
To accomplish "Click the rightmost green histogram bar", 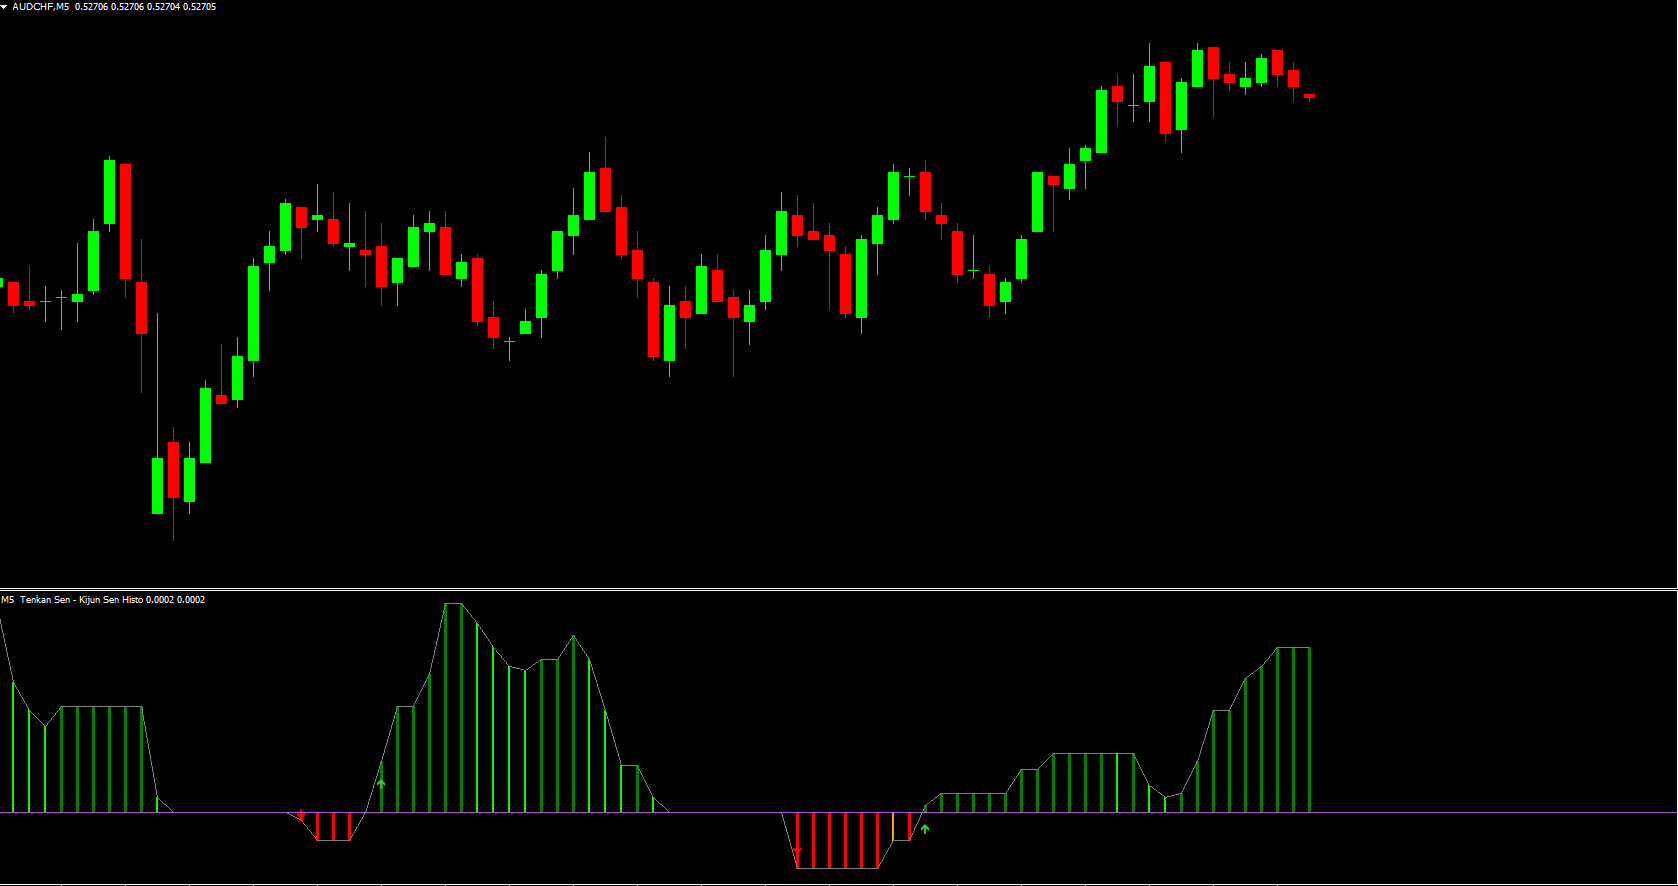I will point(1309,730).
